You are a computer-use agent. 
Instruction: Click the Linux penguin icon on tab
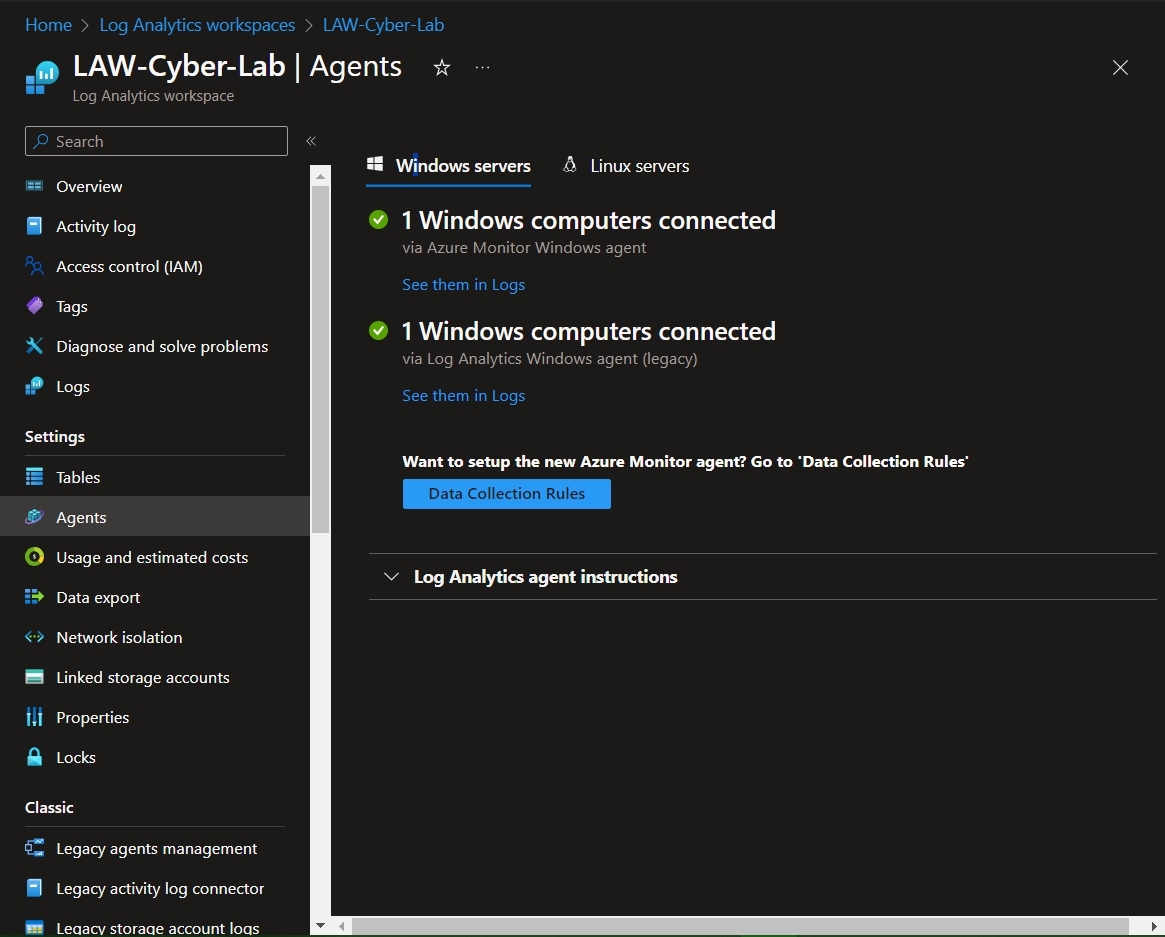[x=570, y=165]
